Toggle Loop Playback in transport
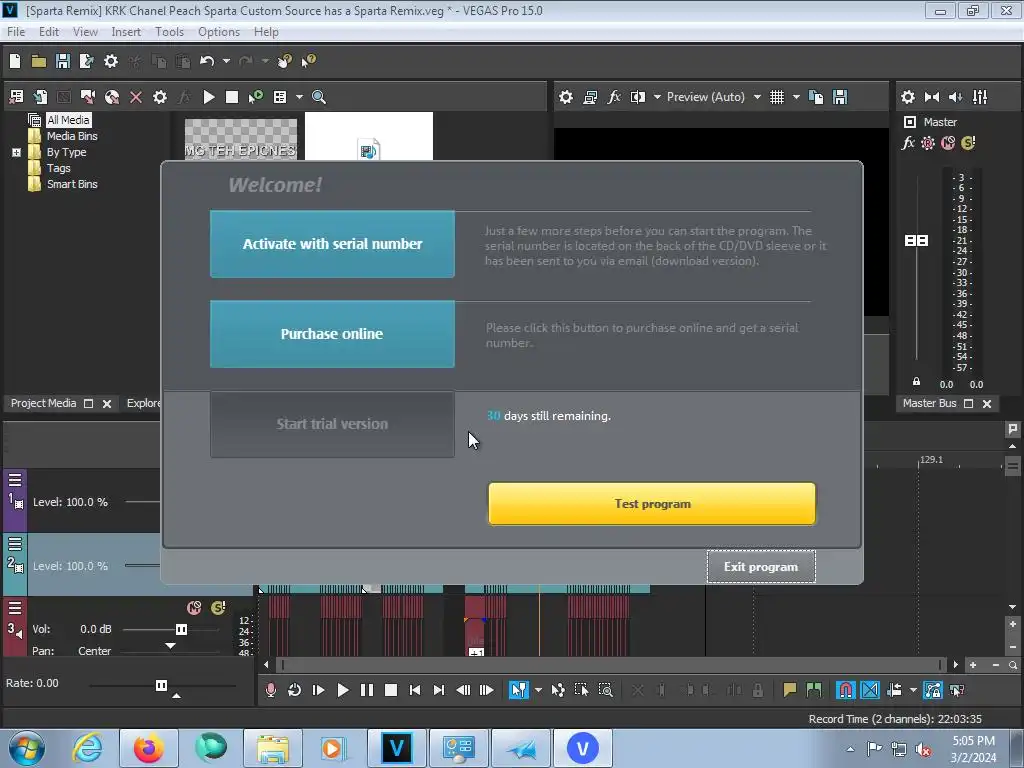The width and height of the screenshot is (1024, 768). [295, 690]
